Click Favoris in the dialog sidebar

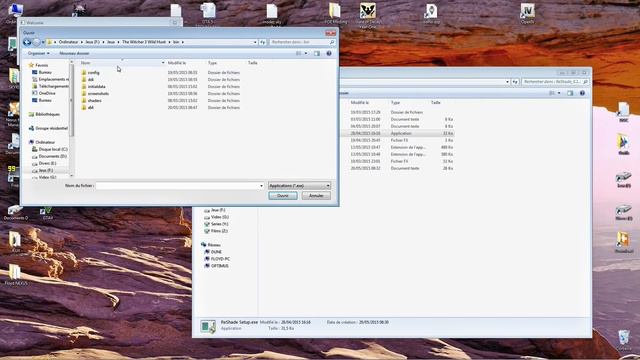click(x=41, y=65)
